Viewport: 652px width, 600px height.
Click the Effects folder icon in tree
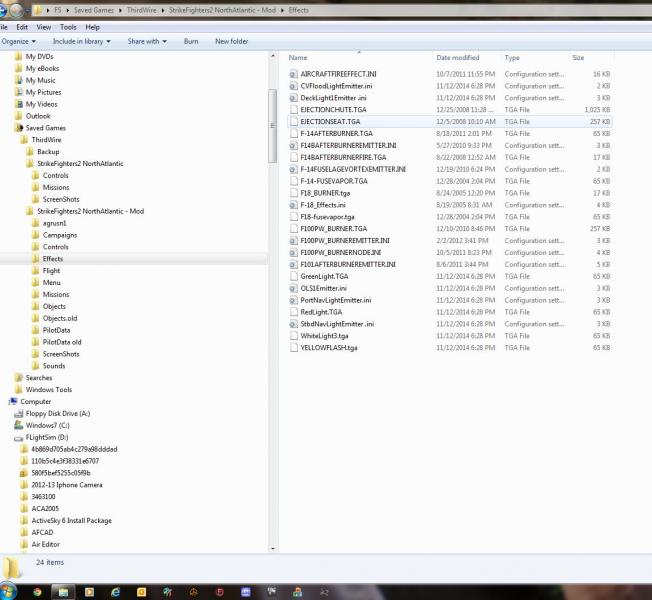36,259
